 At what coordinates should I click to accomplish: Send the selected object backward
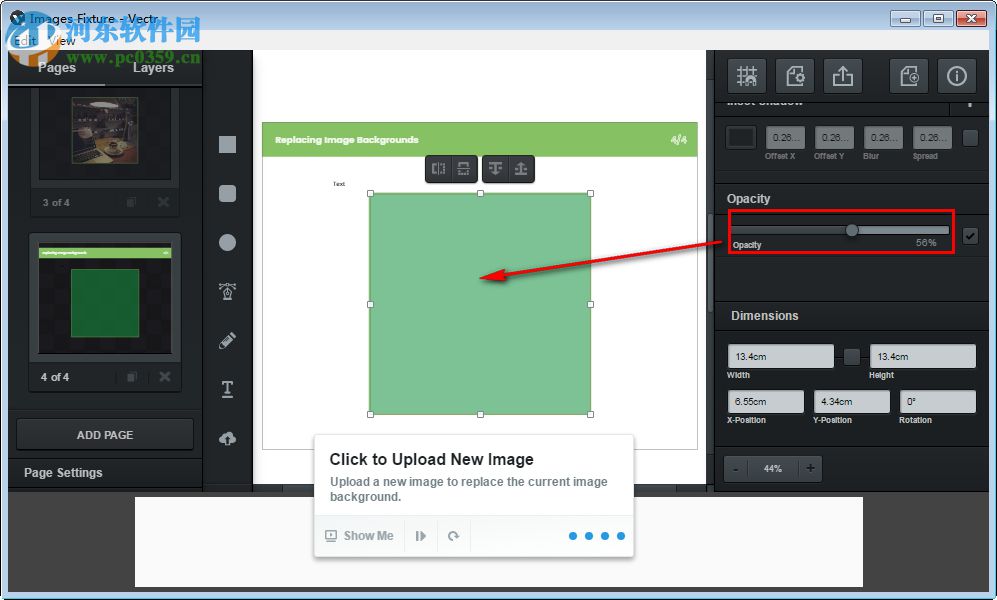click(x=495, y=168)
